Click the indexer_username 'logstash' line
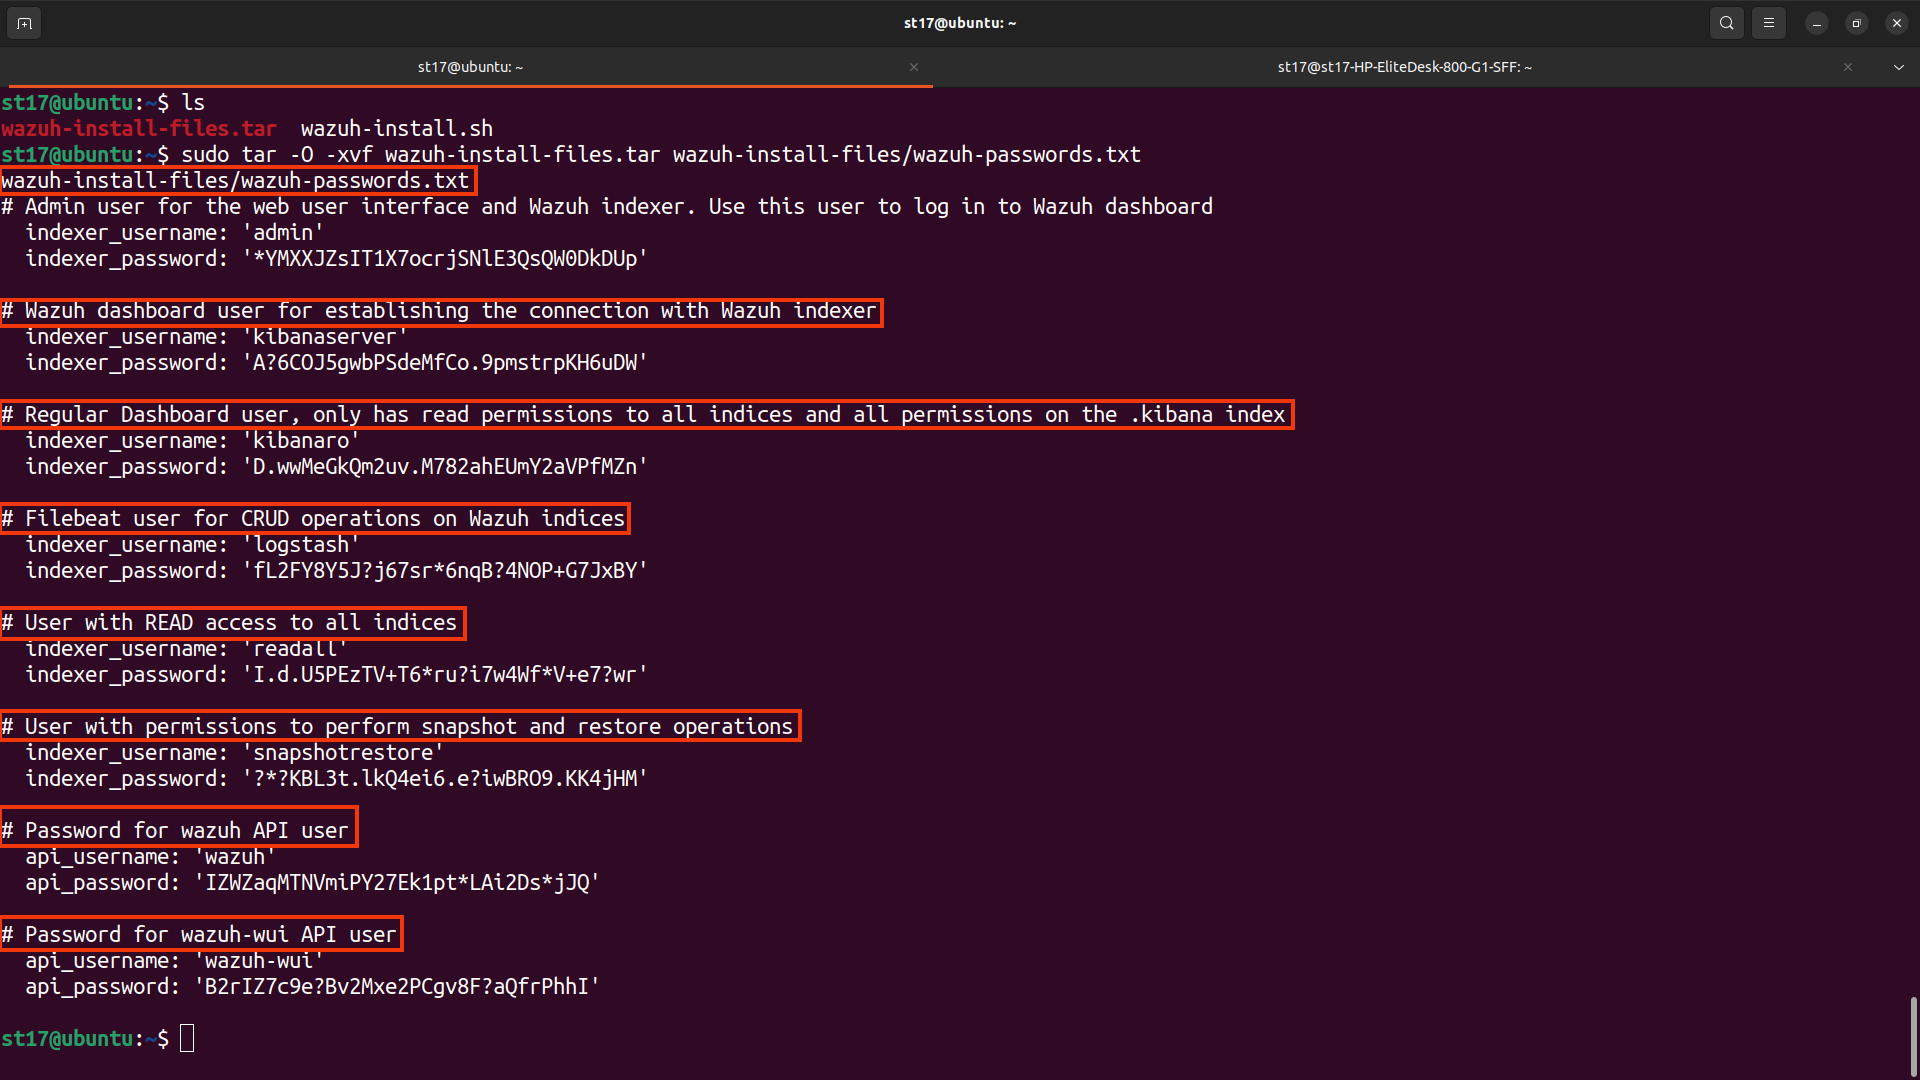The width and height of the screenshot is (1920, 1080). [193, 544]
